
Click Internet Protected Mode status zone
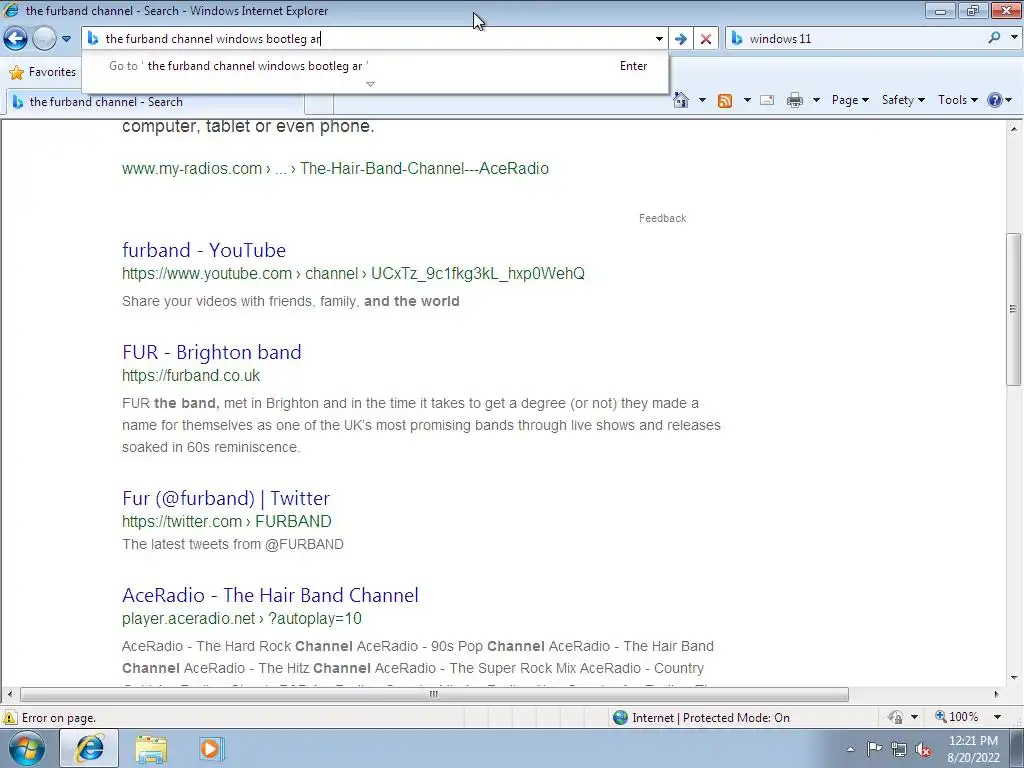pyautogui.click(x=701, y=718)
